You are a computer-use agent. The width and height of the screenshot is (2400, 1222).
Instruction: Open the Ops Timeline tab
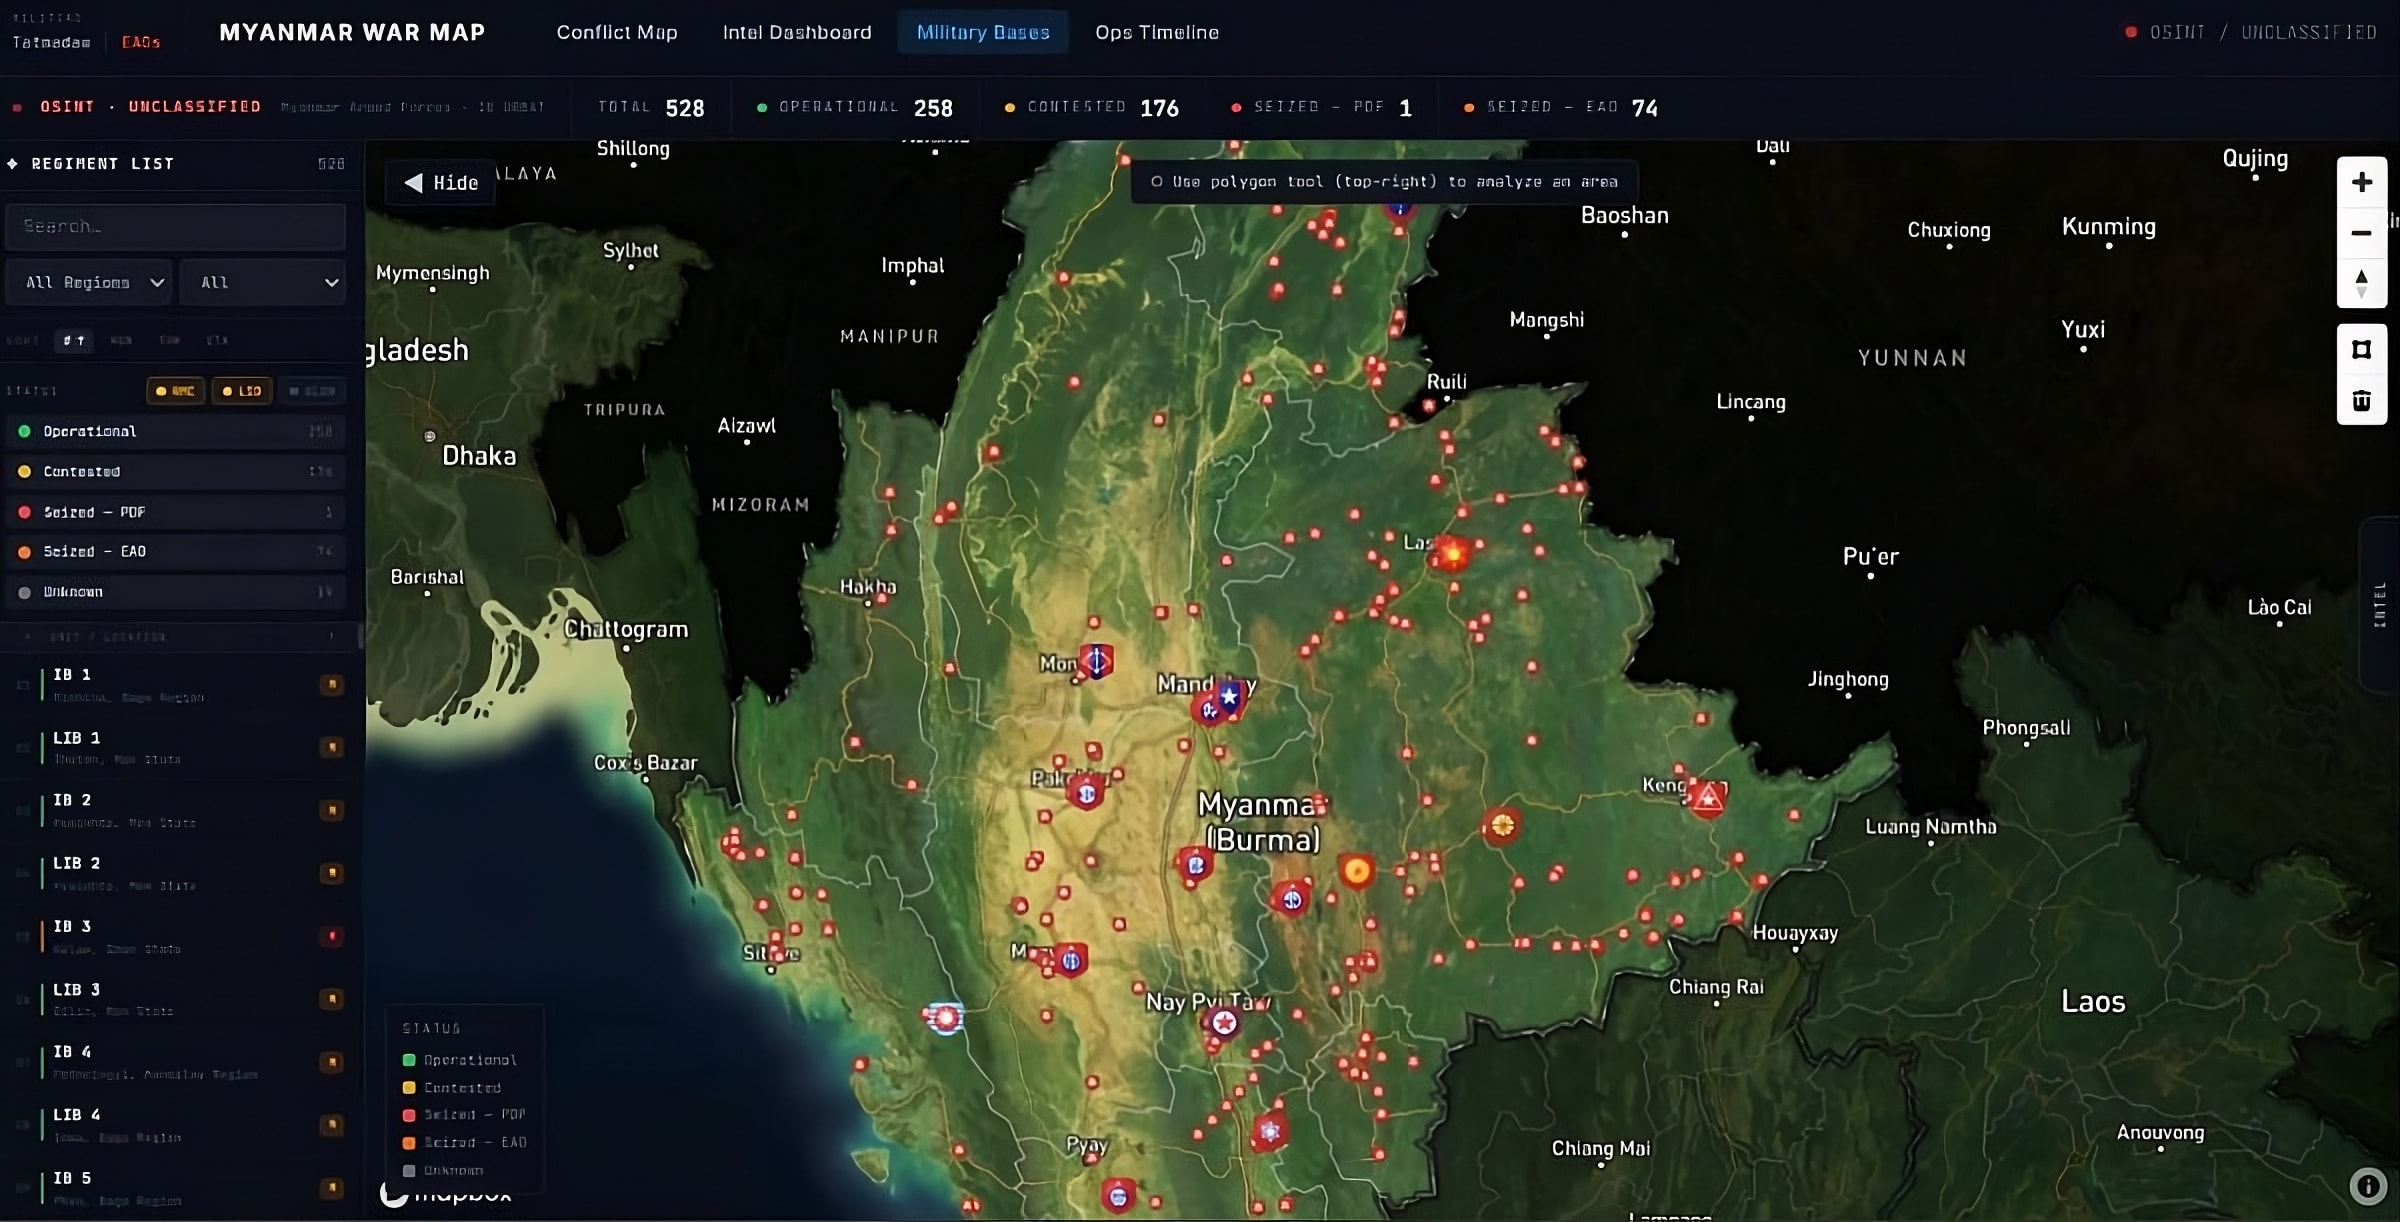click(x=1157, y=32)
